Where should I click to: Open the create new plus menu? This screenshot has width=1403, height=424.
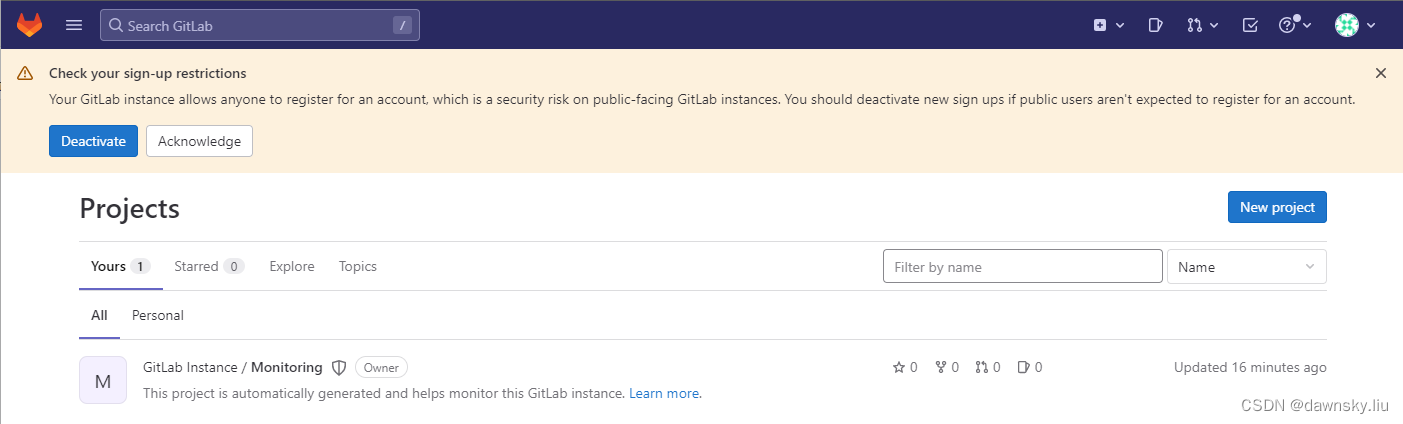[x=1109, y=25]
